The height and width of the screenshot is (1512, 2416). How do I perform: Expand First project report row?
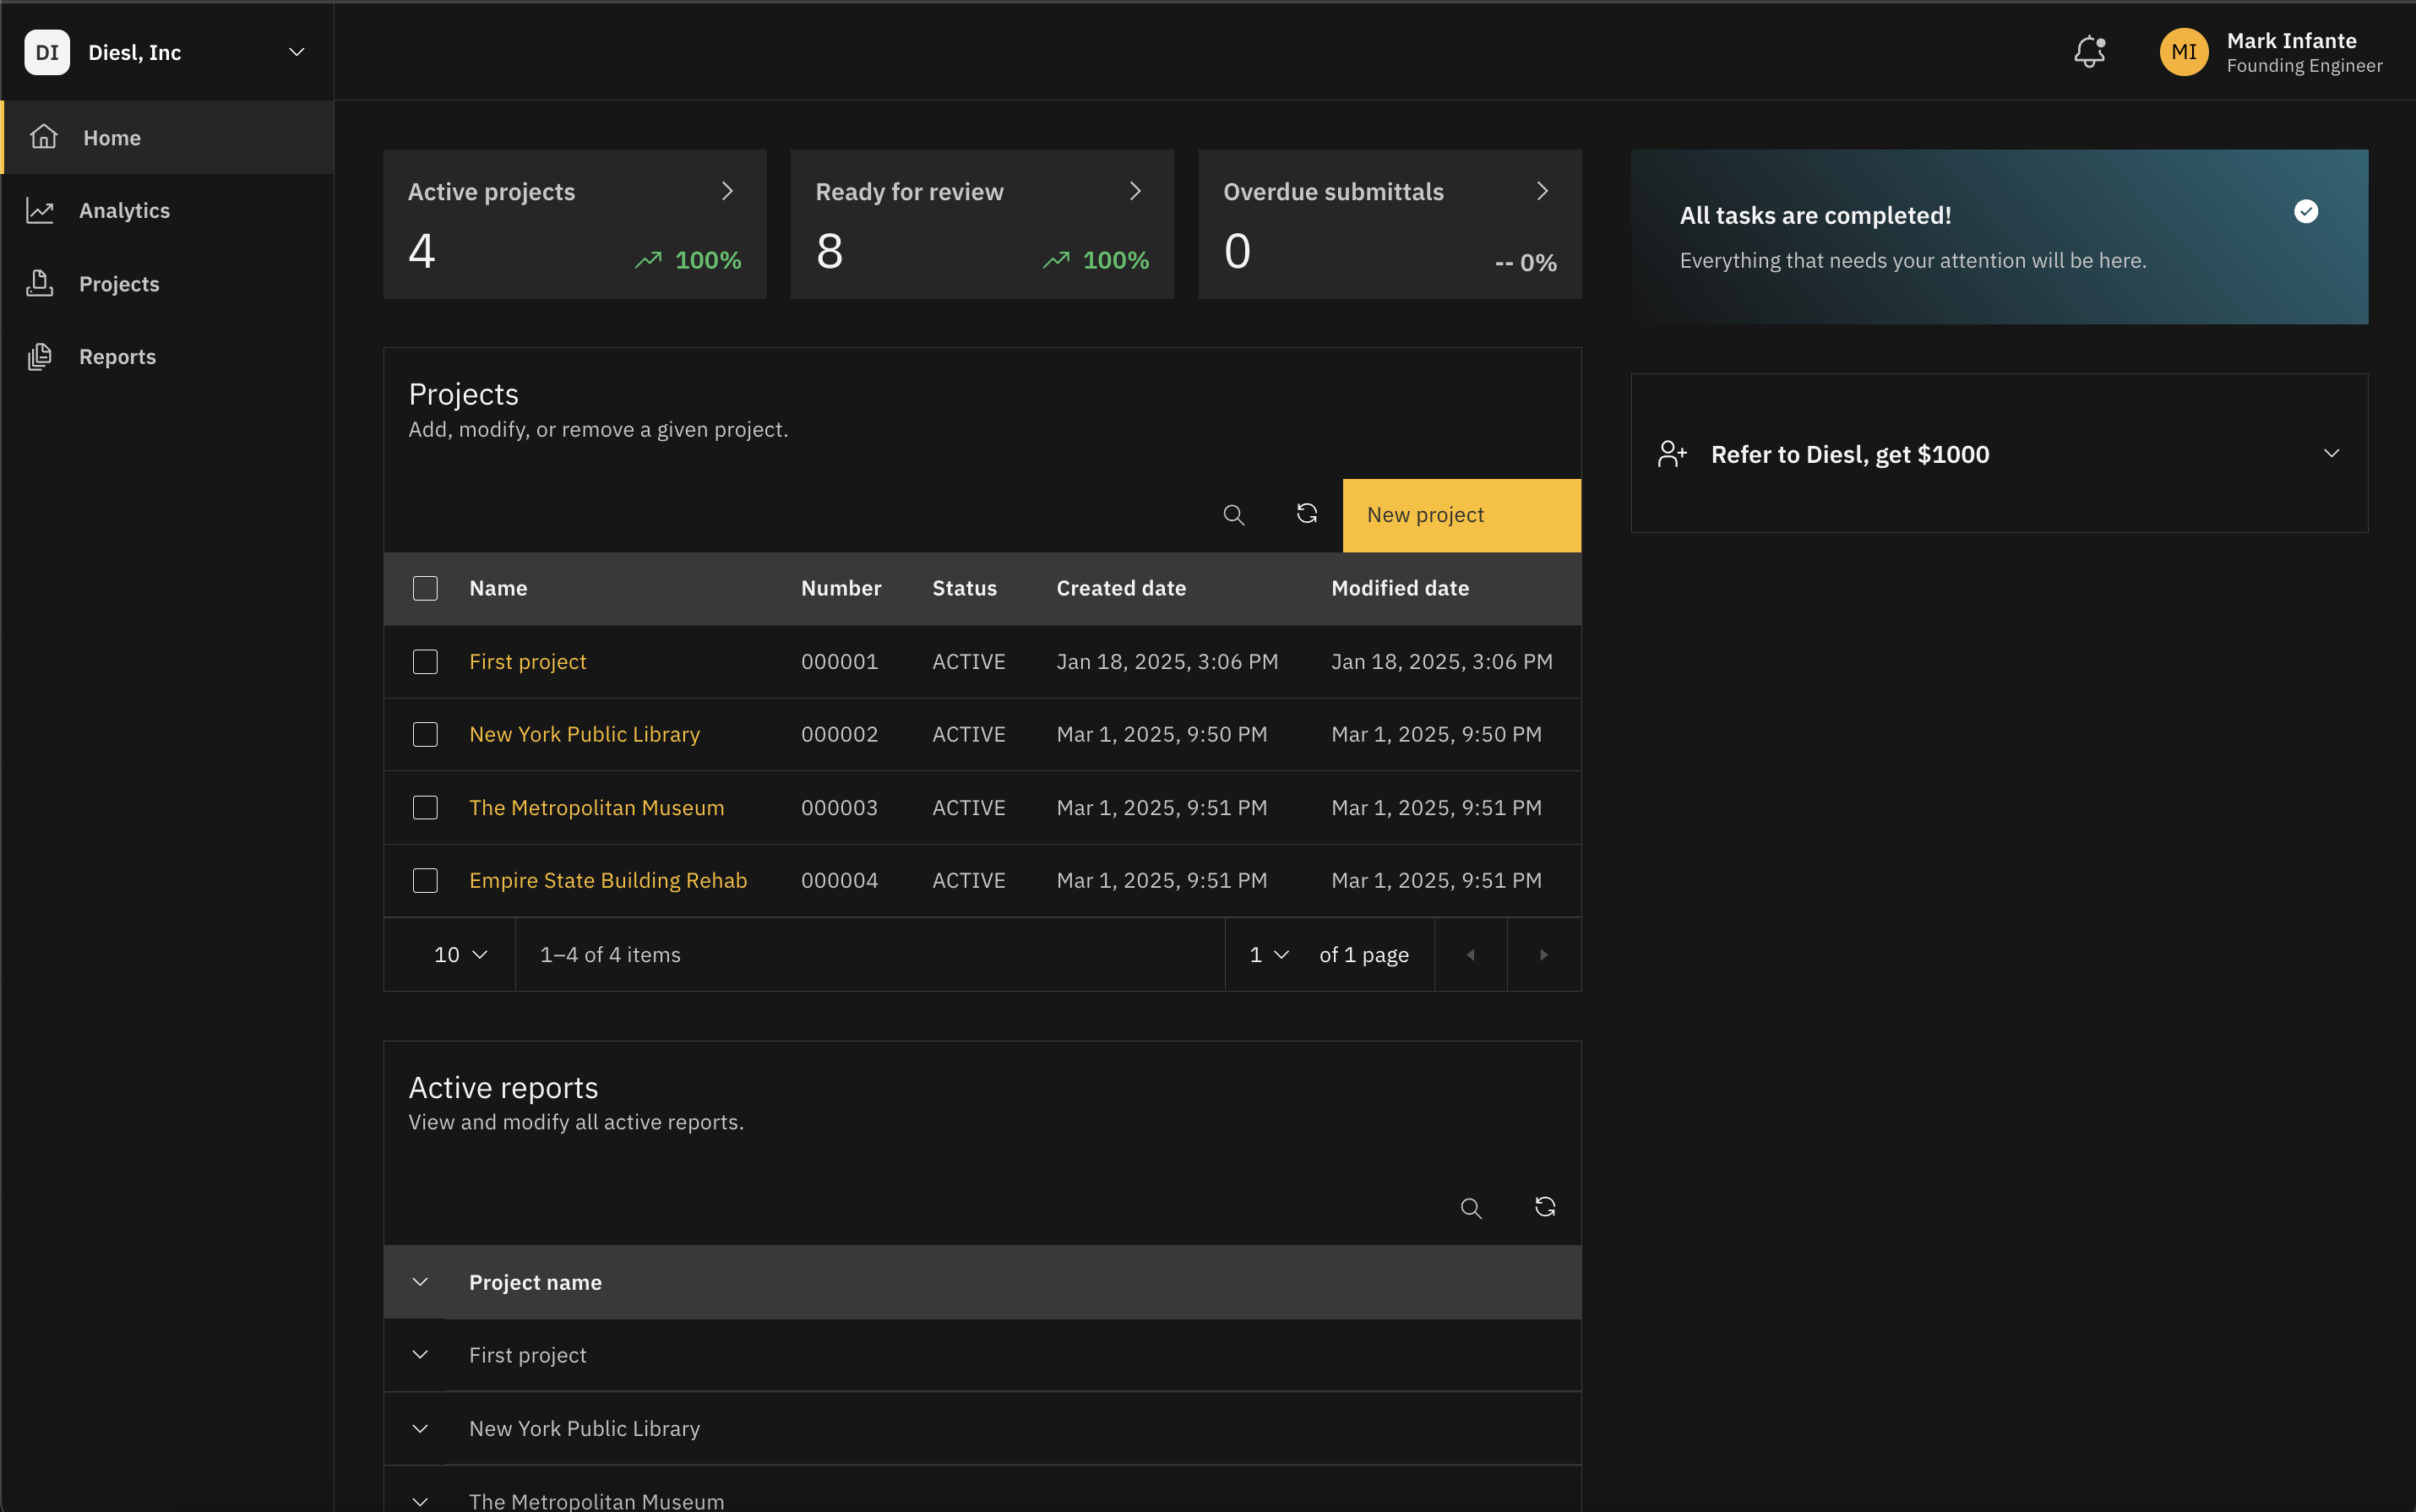click(420, 1355)
